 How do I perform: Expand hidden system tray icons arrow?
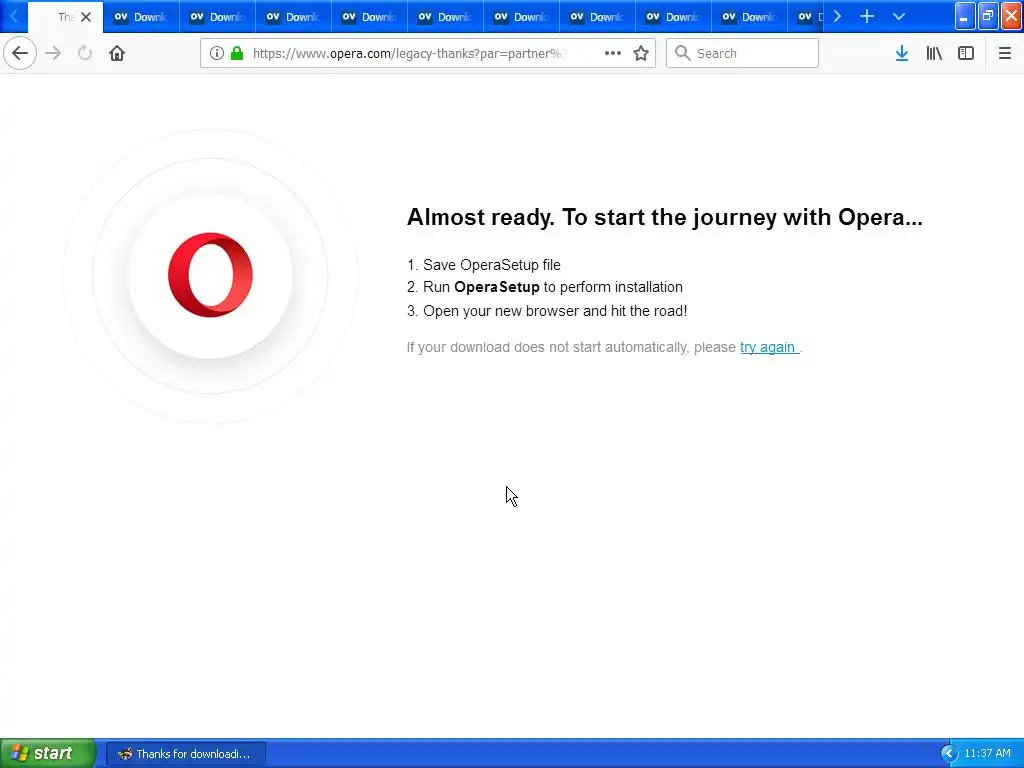(x=949, y=754)
